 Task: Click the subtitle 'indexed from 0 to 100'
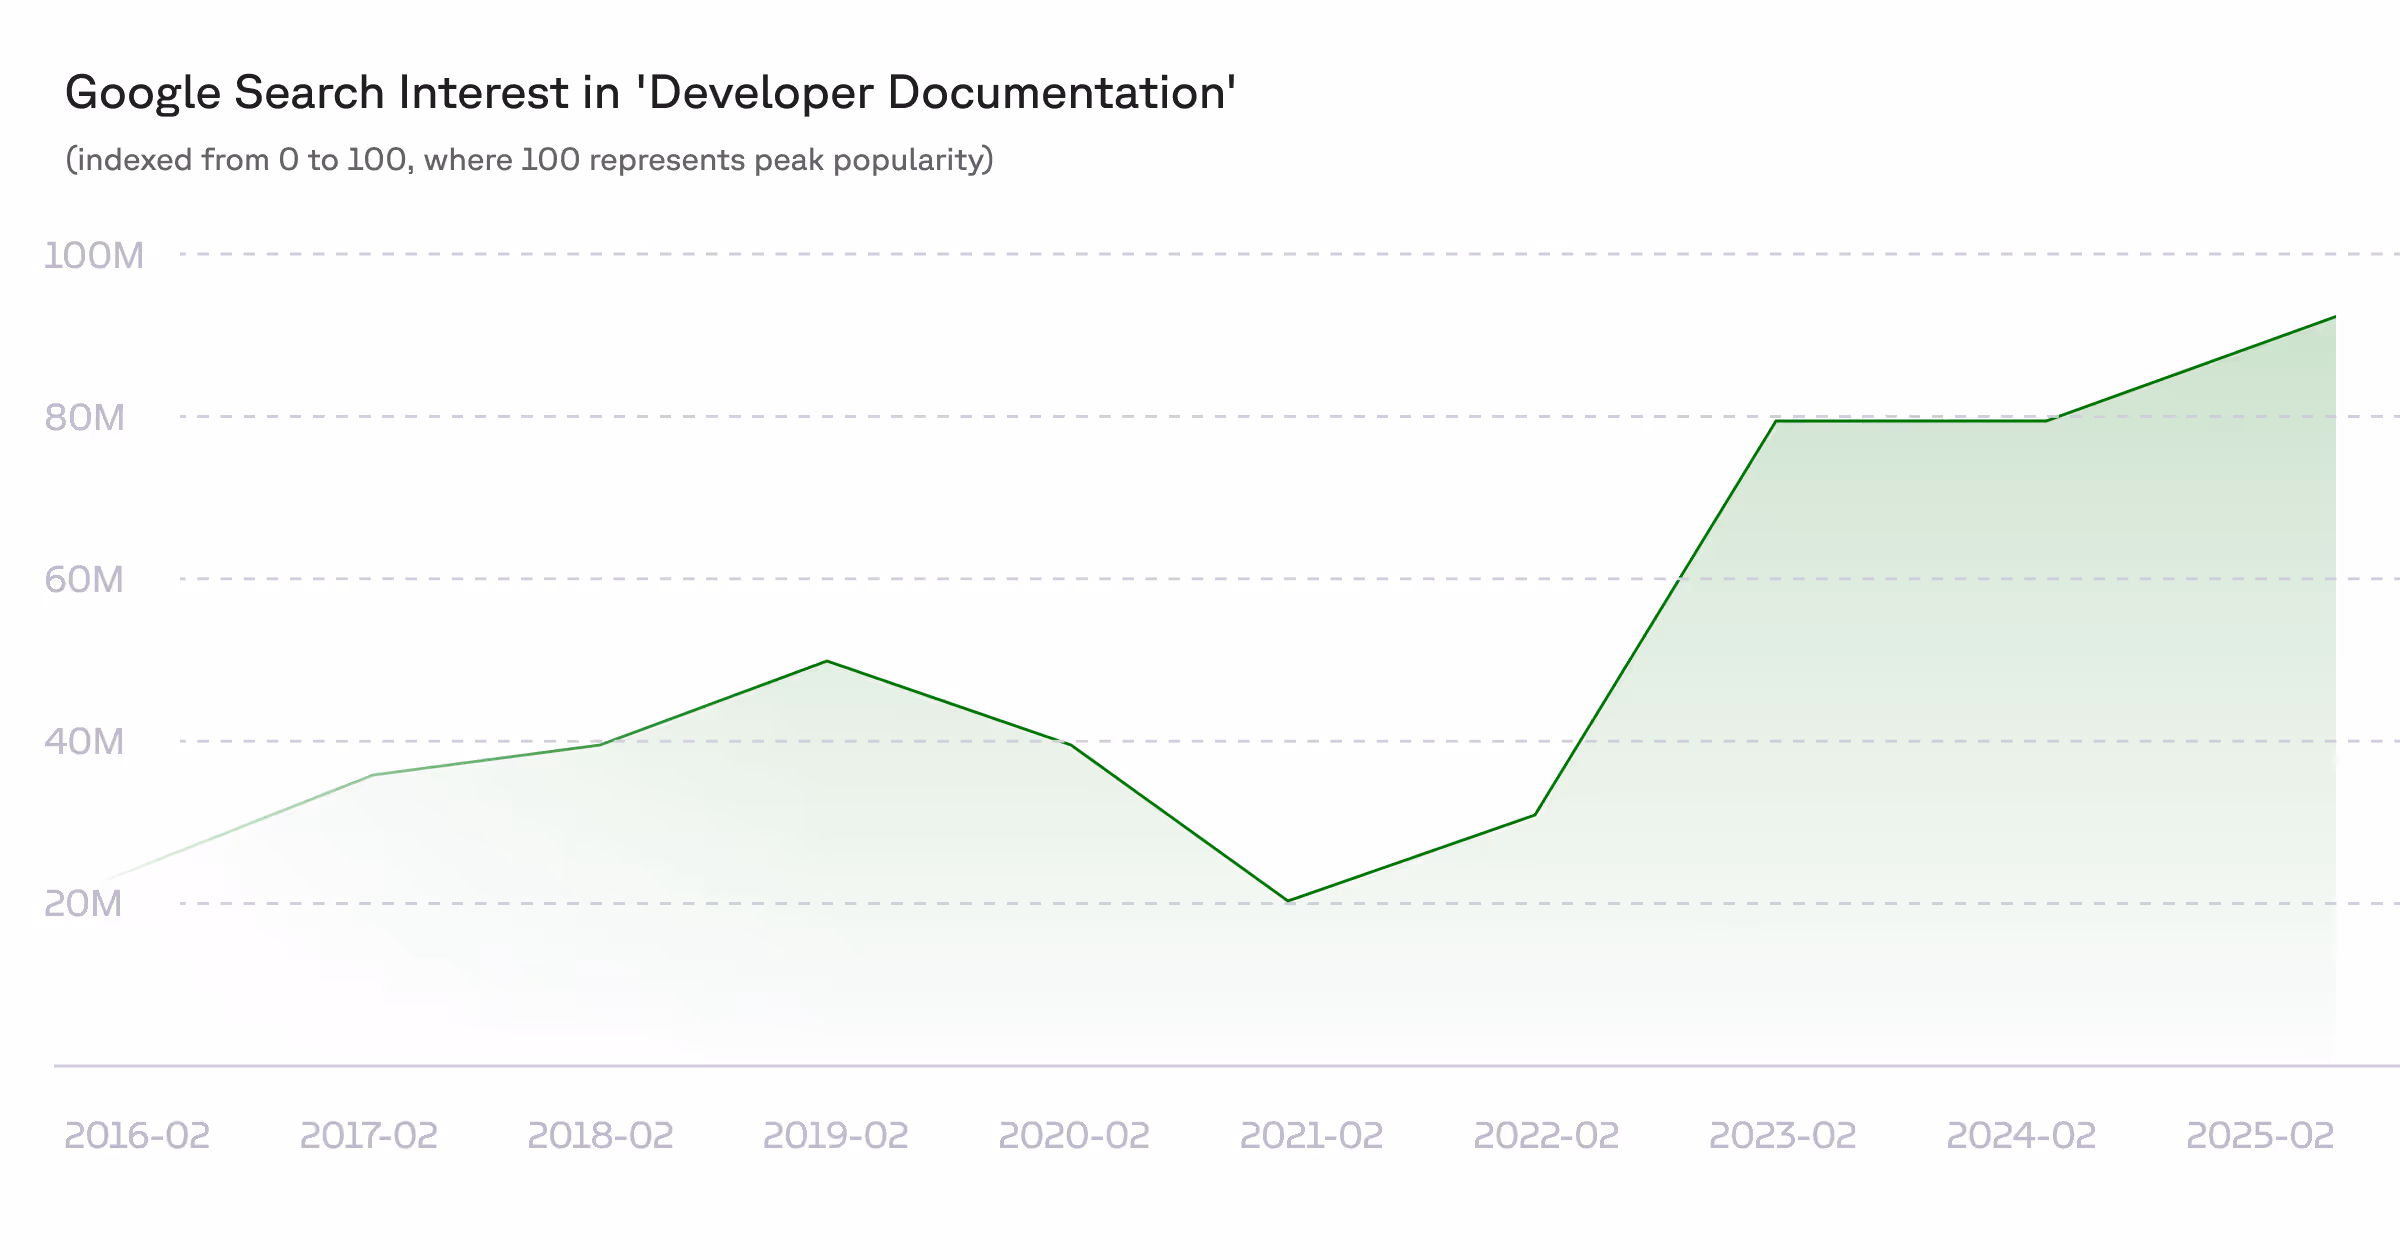click(x=530, y=160)
